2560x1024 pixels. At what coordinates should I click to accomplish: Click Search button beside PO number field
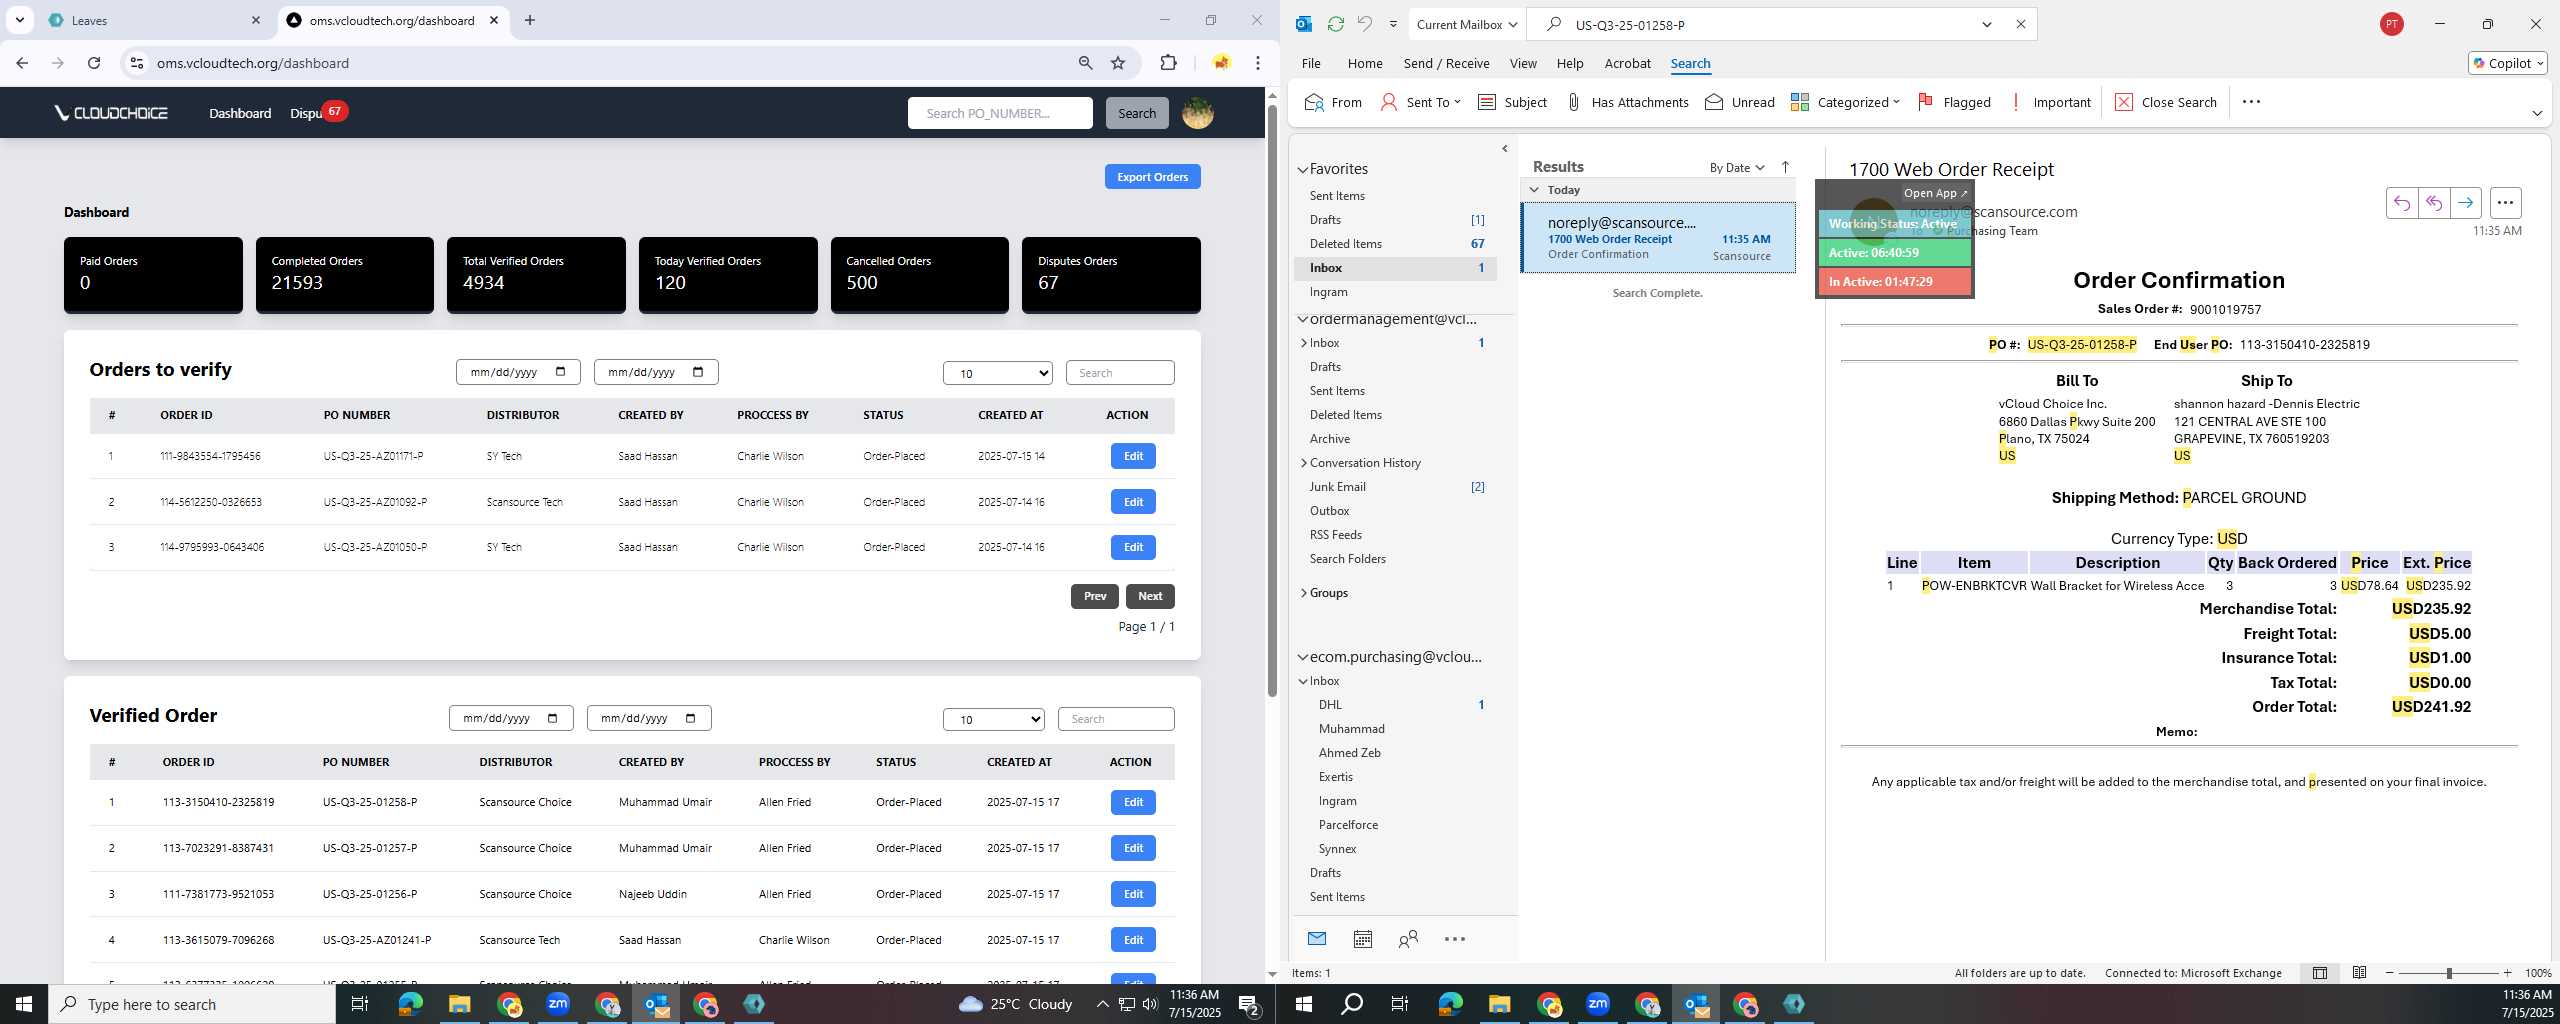click(1137, 113)
